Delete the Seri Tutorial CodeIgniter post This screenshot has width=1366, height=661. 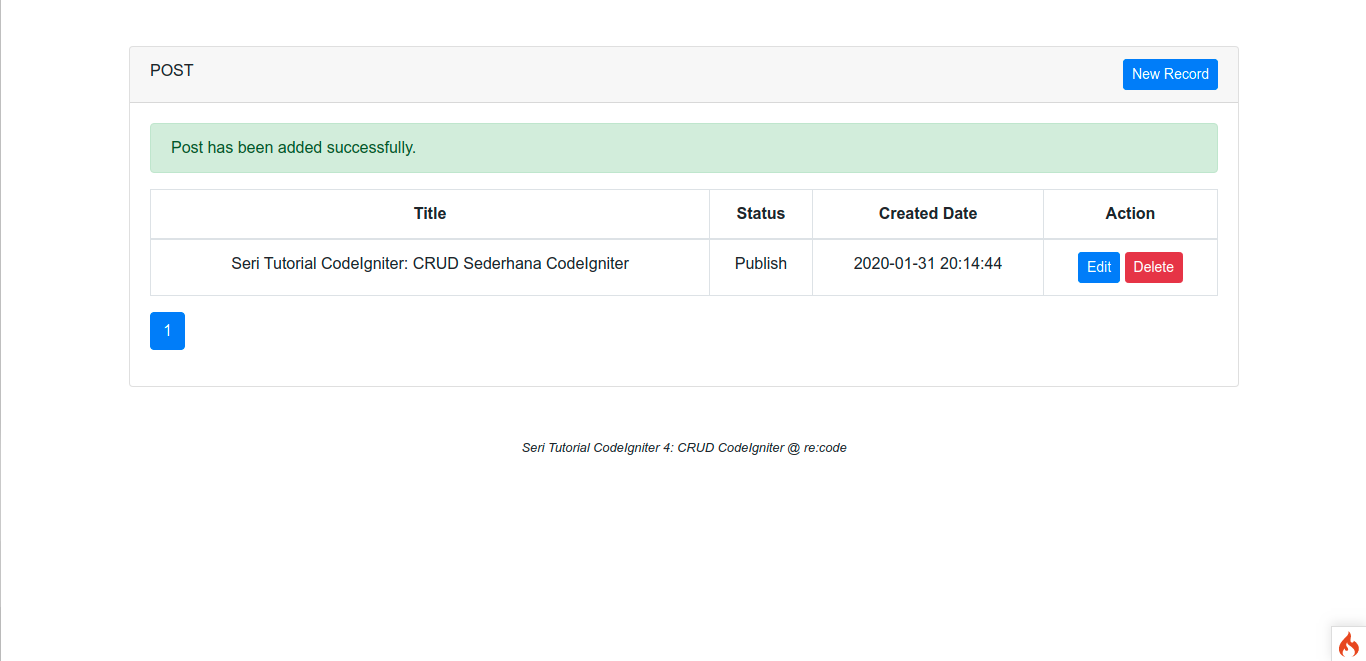[1153, 267]
